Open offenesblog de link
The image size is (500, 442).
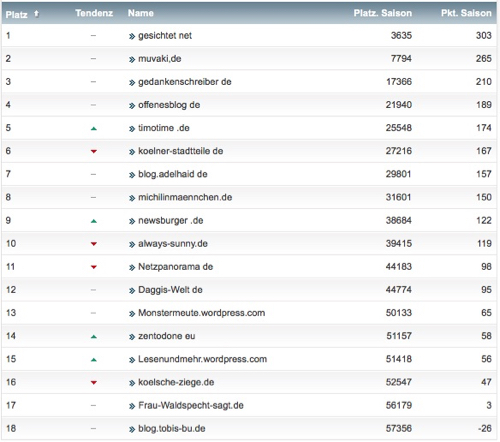coord(169,105)
